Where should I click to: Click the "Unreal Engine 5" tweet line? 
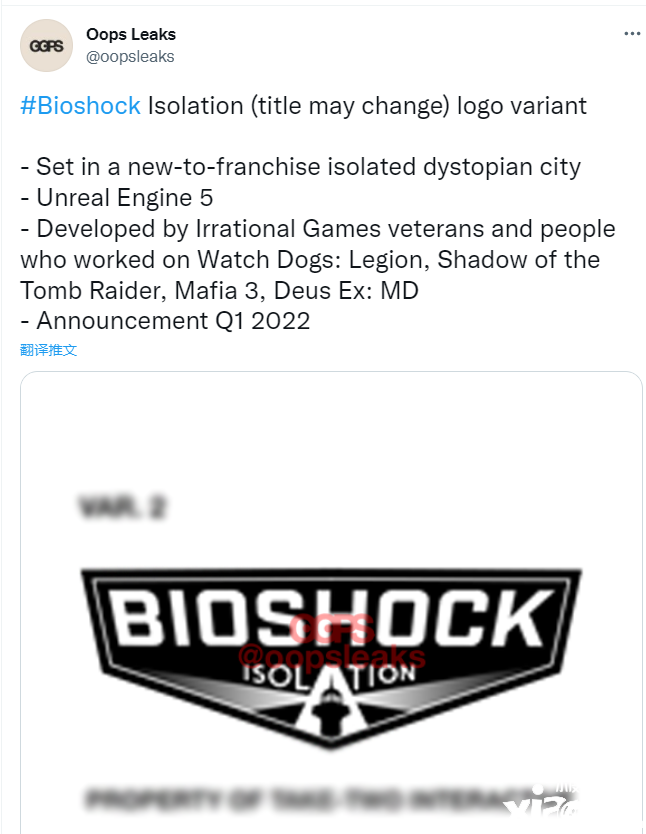[116, 198]
